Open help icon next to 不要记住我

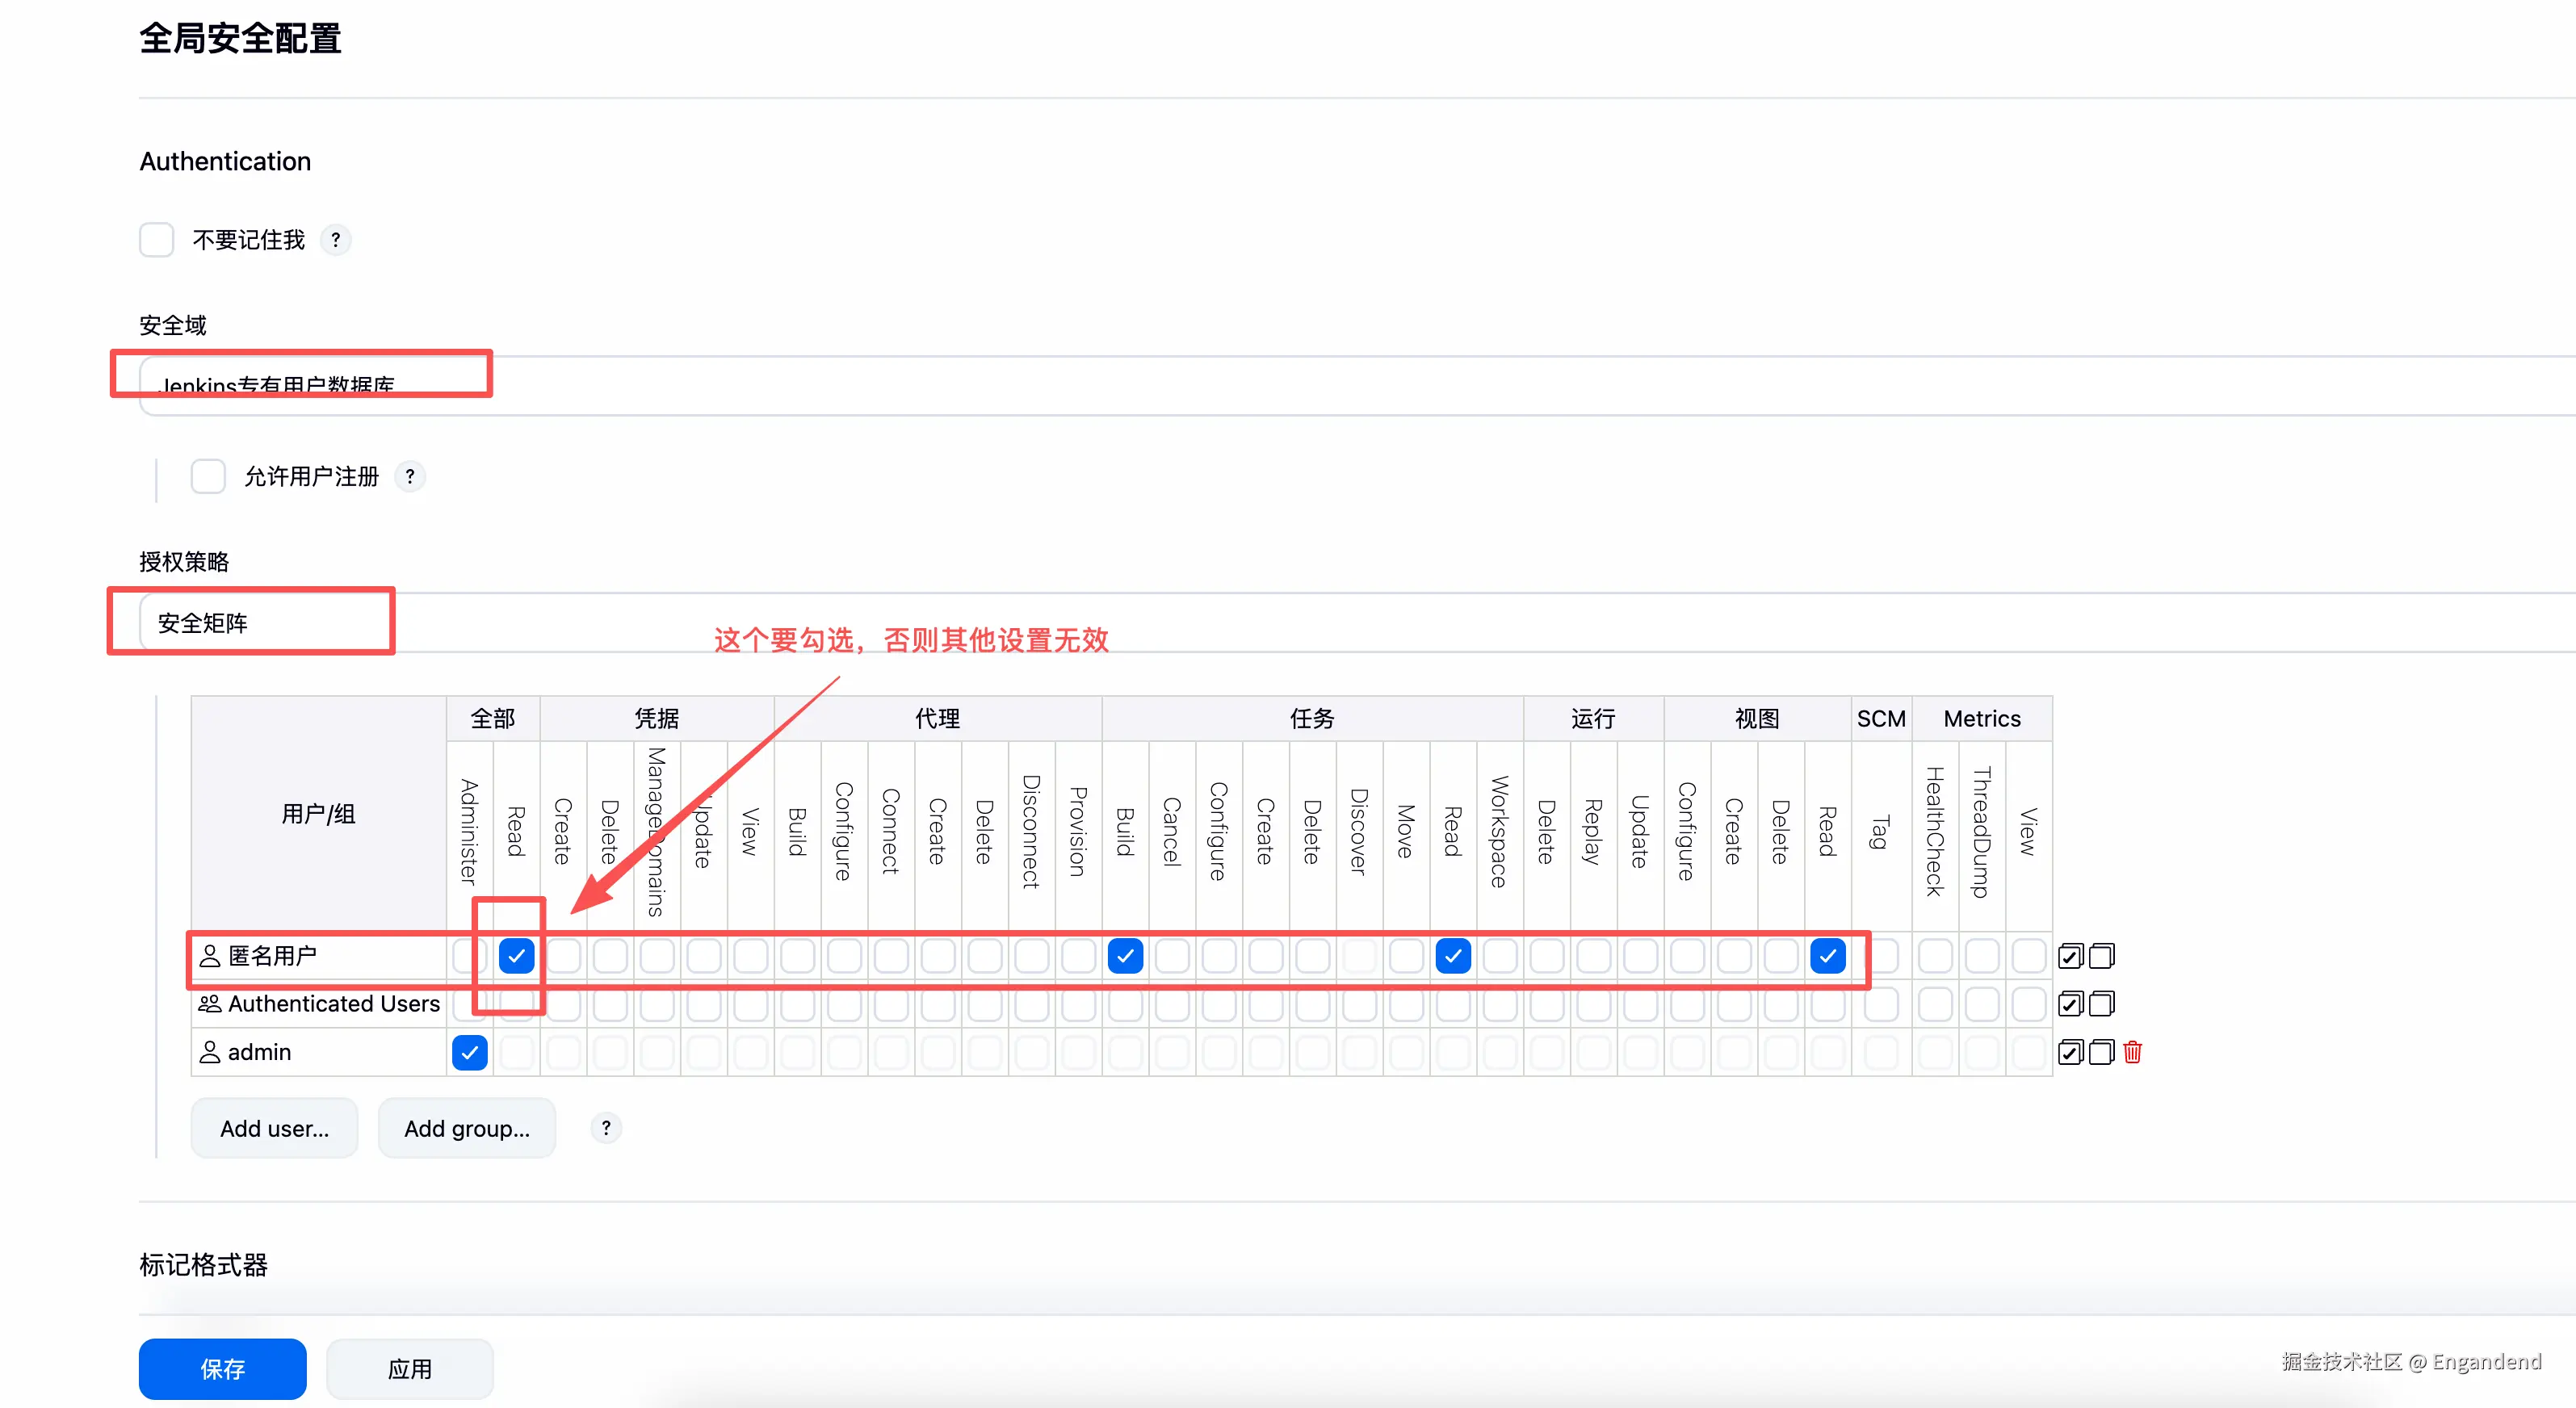click(335, 240)
